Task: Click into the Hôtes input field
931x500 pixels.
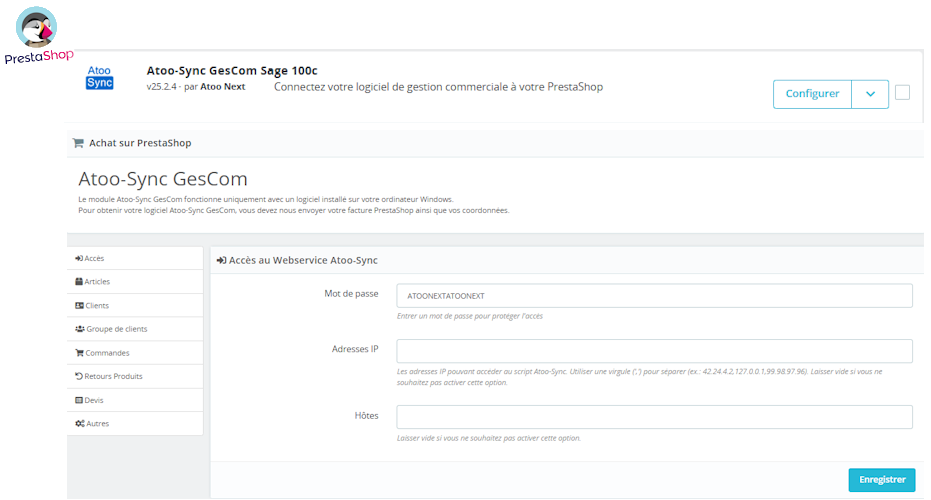Action: [654, 417]
